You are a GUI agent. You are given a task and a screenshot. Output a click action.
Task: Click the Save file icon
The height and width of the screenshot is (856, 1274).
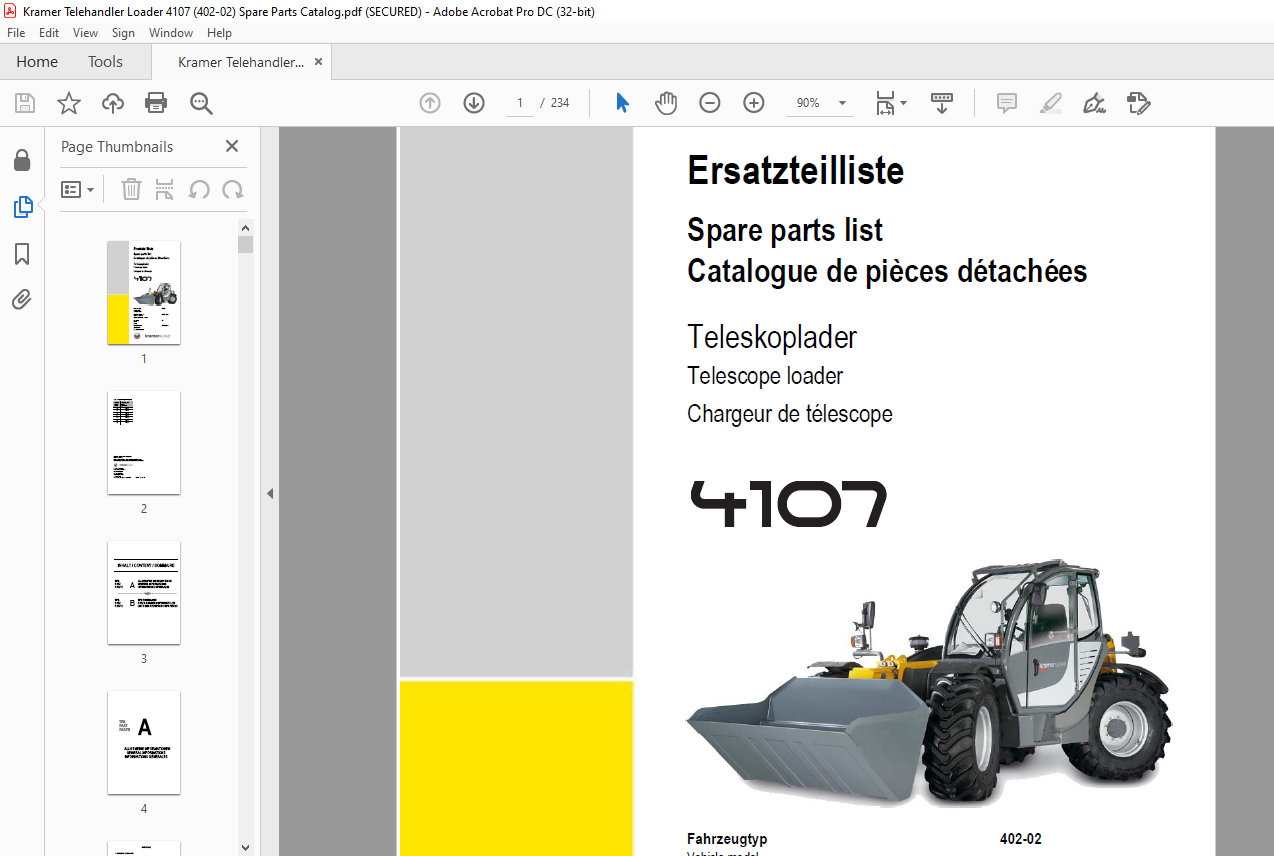(24, 103)
